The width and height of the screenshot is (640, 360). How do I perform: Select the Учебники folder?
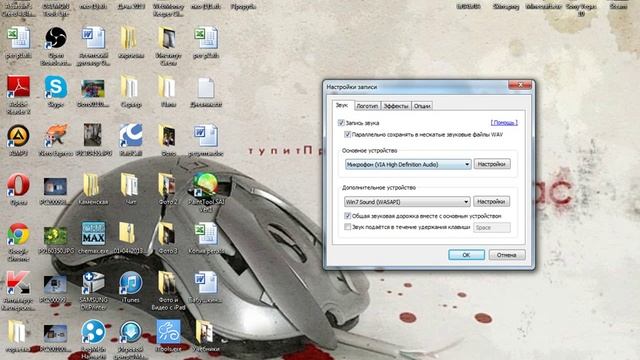point(205,331)
